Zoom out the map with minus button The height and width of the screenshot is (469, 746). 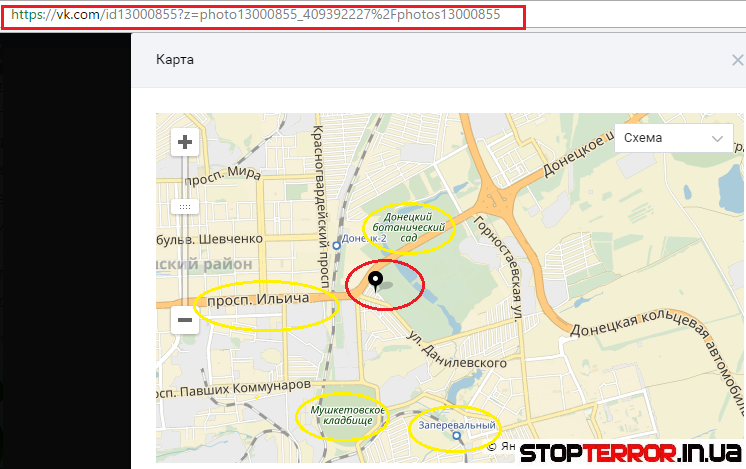184,321
